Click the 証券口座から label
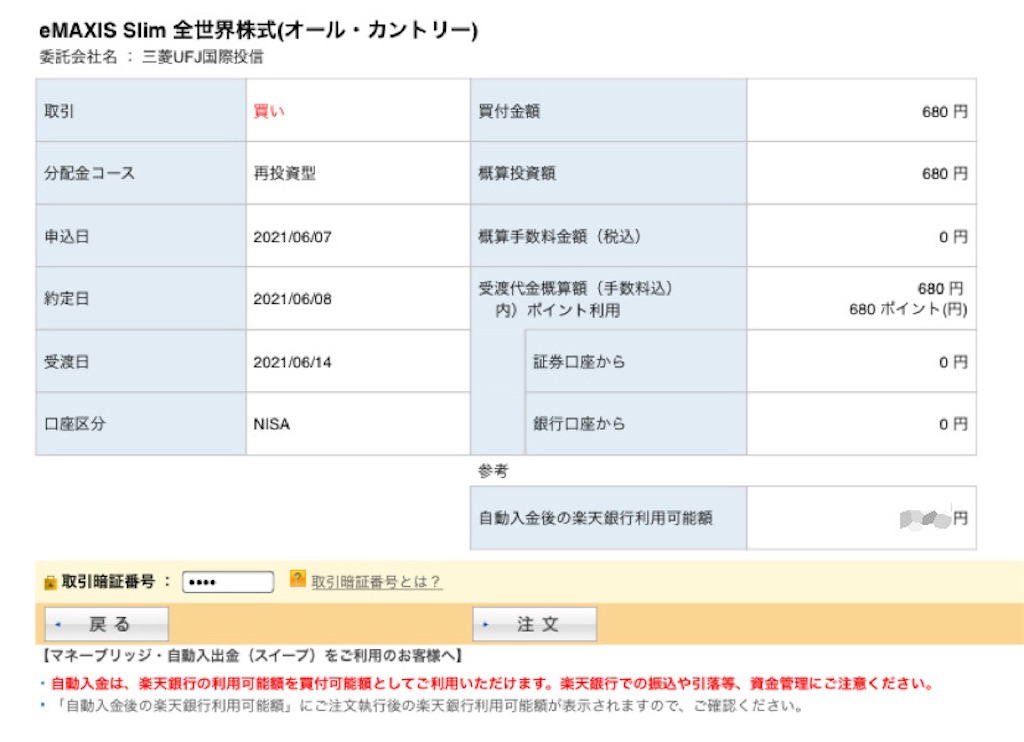The width and height of the screenshot is (1024, 742). click(x=579, y=363)
